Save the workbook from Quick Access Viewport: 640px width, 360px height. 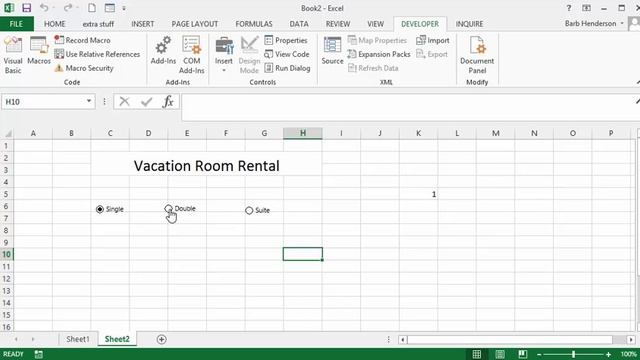pyautogui.click(x=27, y=8)
